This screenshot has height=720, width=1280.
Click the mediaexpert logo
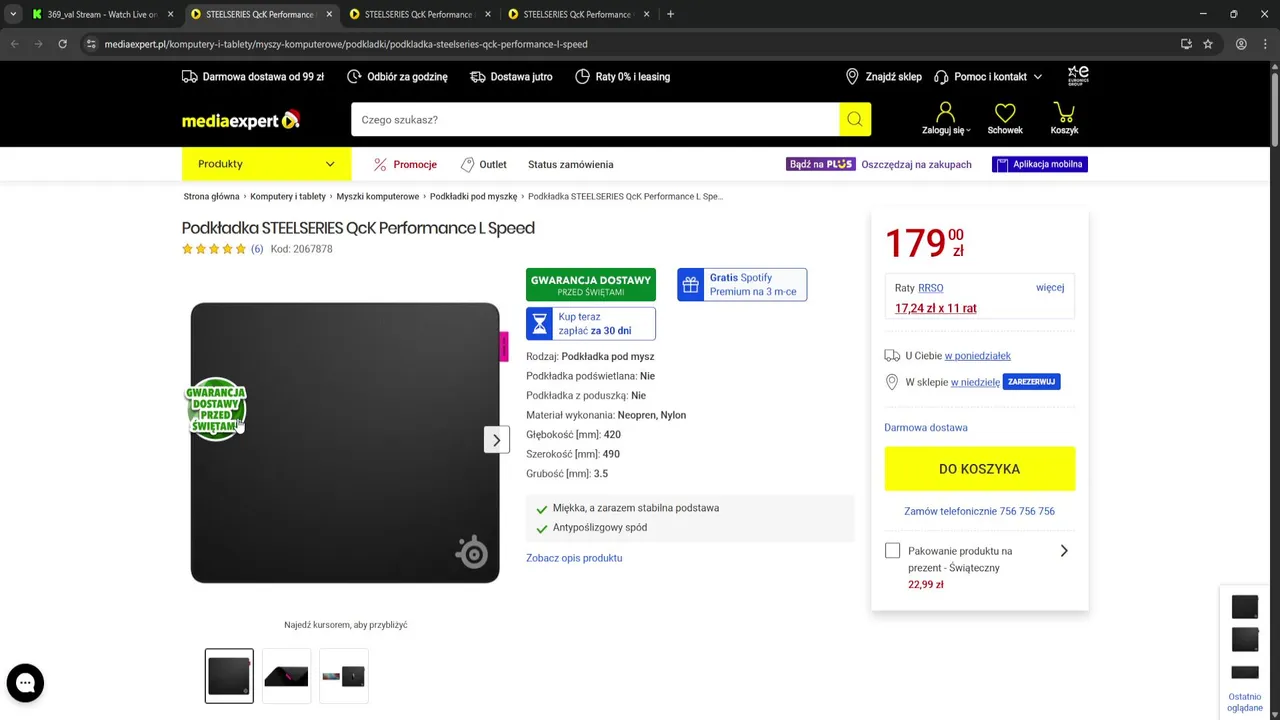coord(241,120)
